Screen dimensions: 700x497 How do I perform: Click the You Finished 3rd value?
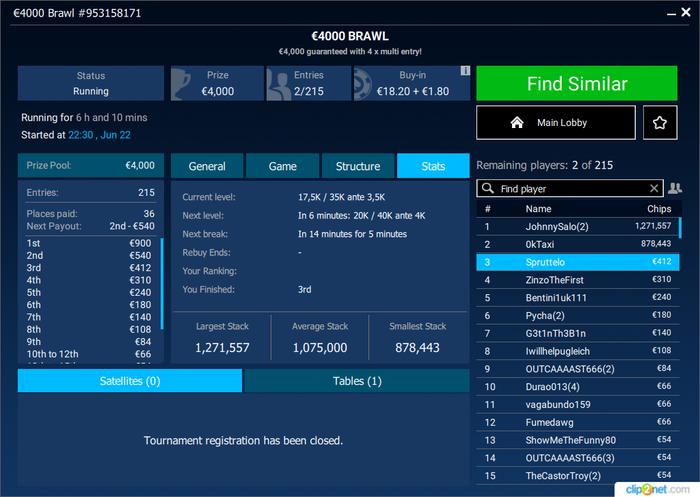coord(304,289)
